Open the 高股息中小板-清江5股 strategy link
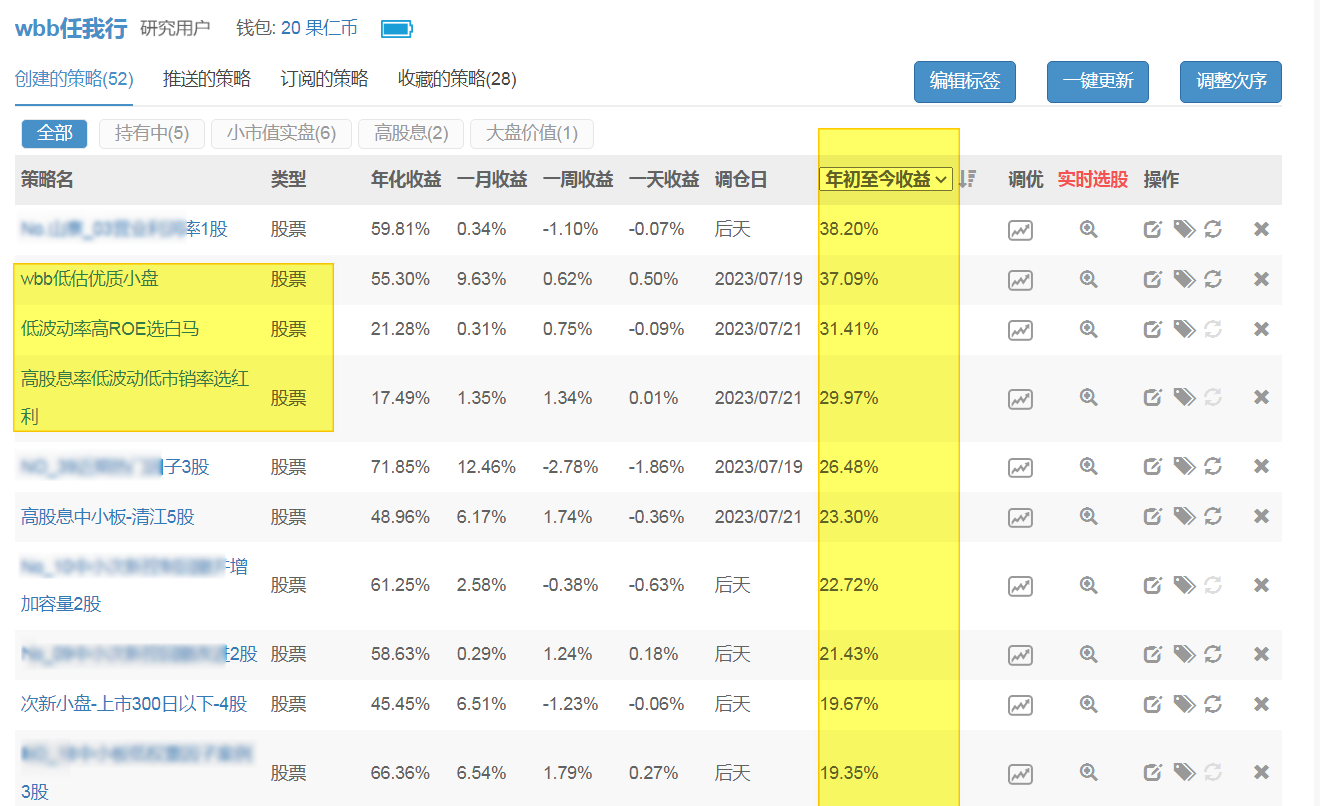This screenshot has width=1320, height=806. (x=107, y=517)
